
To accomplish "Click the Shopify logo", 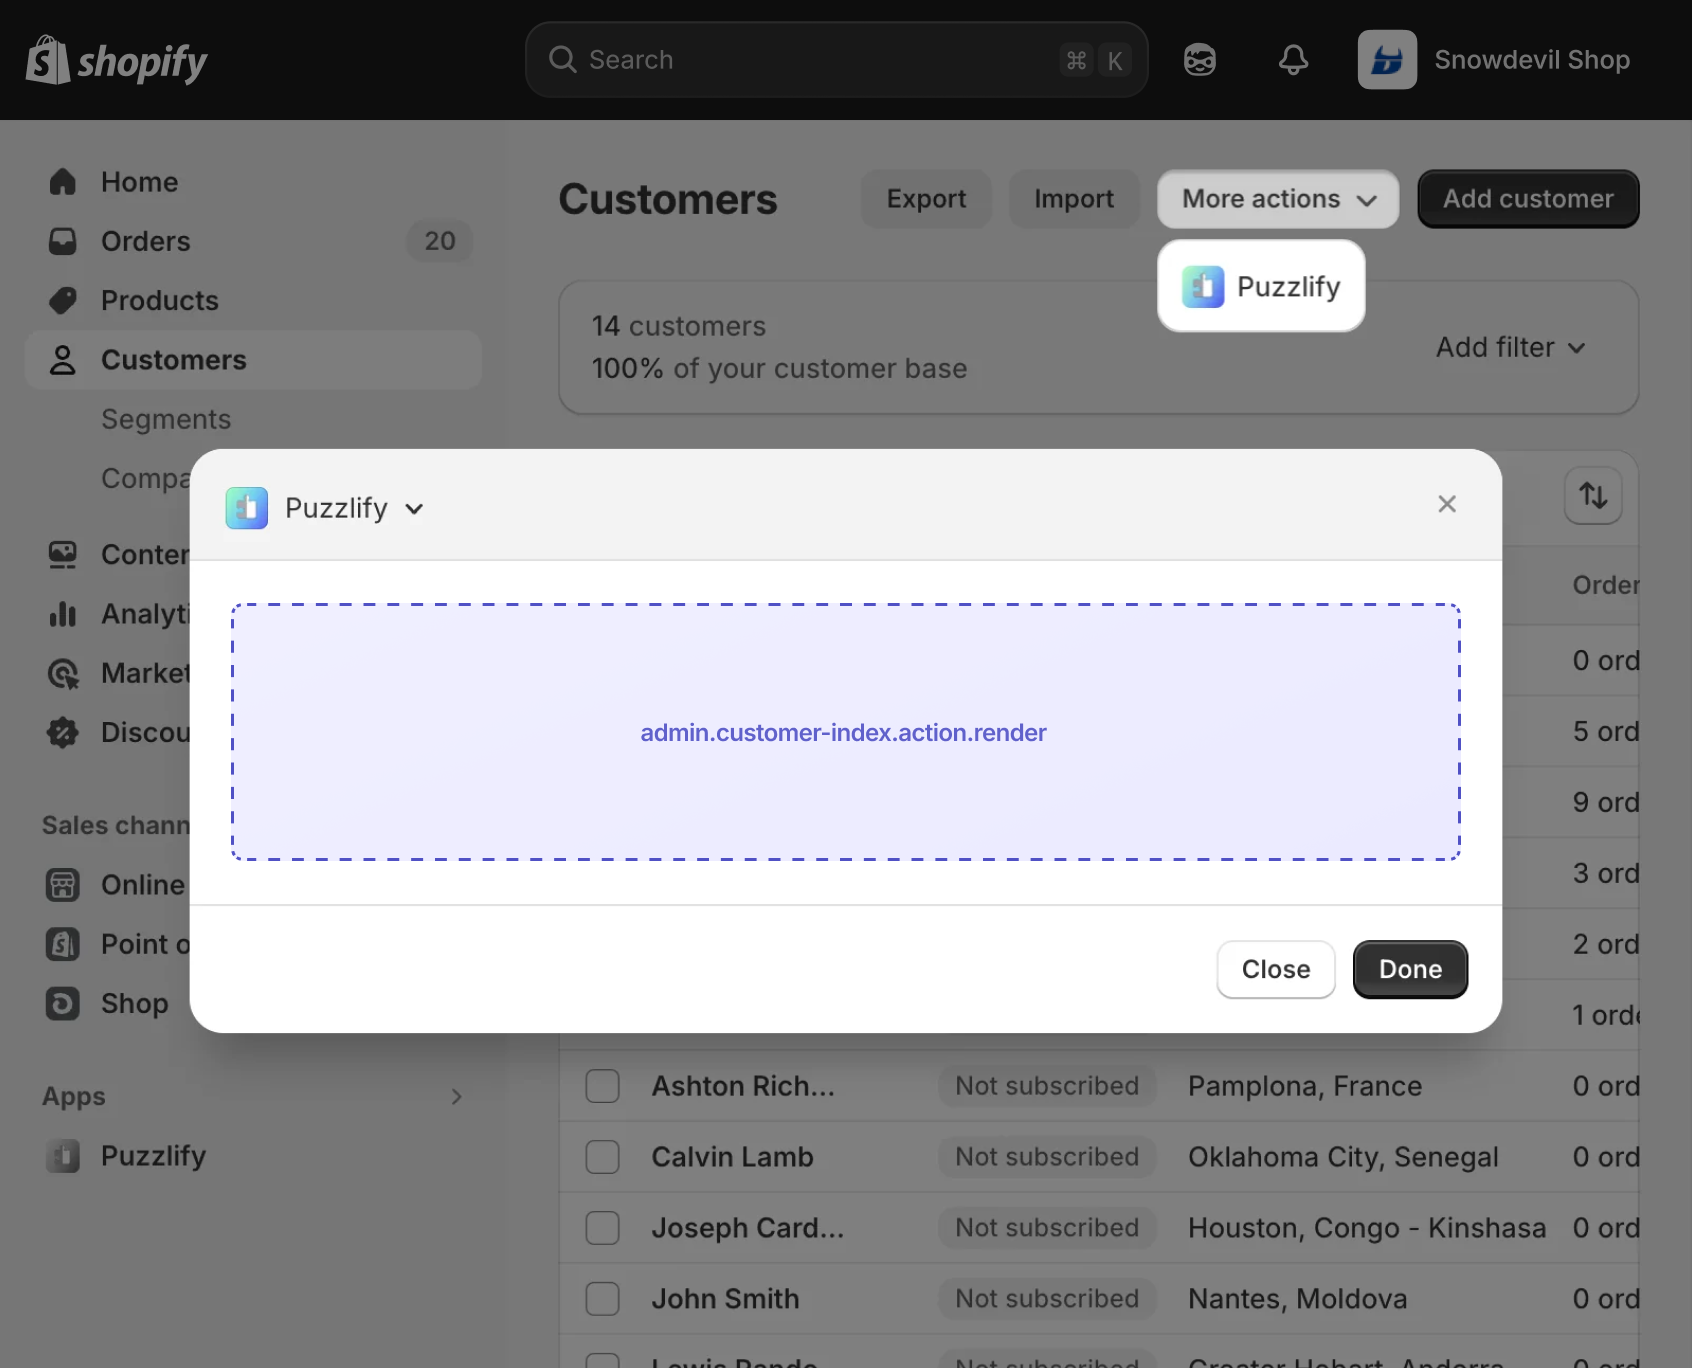I will click(116, 60).
